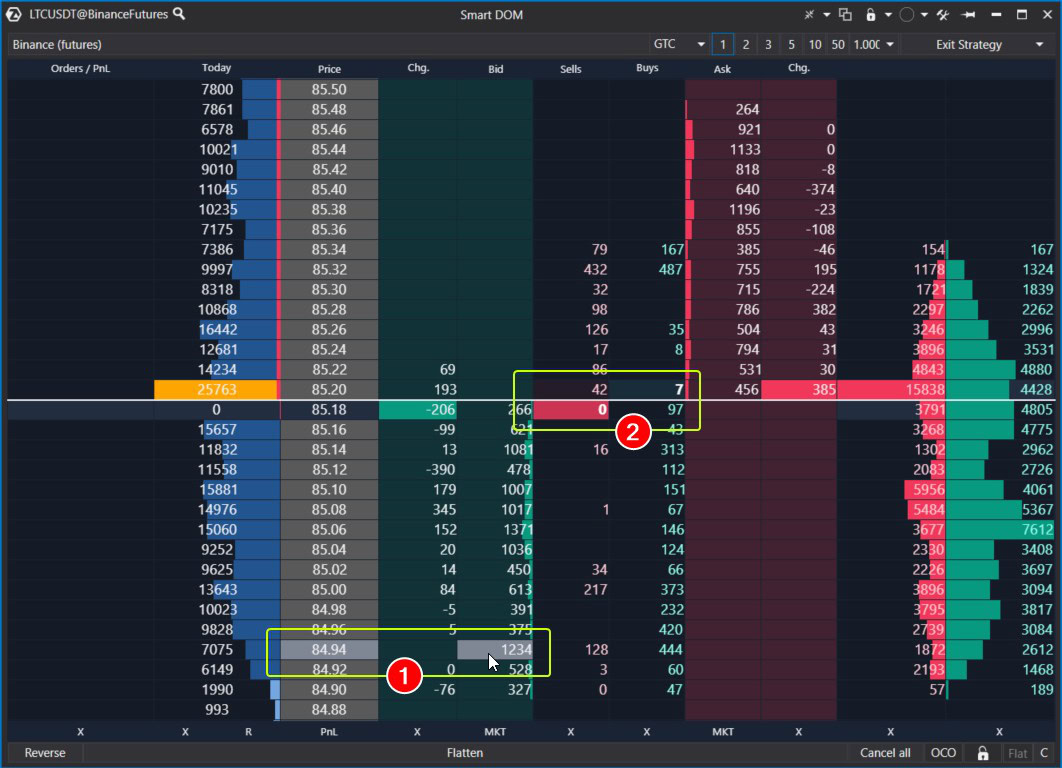Click the orange 25763 volume bar
1062x768 pixels.
(x=215, y=390)
